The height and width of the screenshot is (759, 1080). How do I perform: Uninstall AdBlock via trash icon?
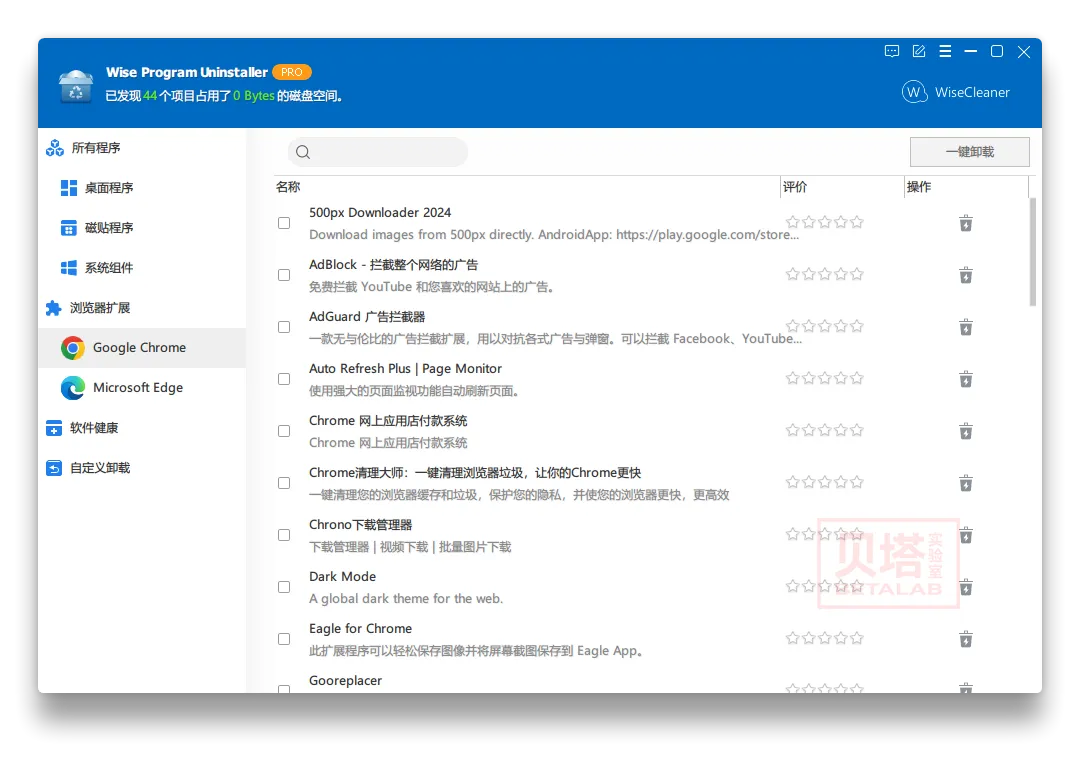coord(966,275)
